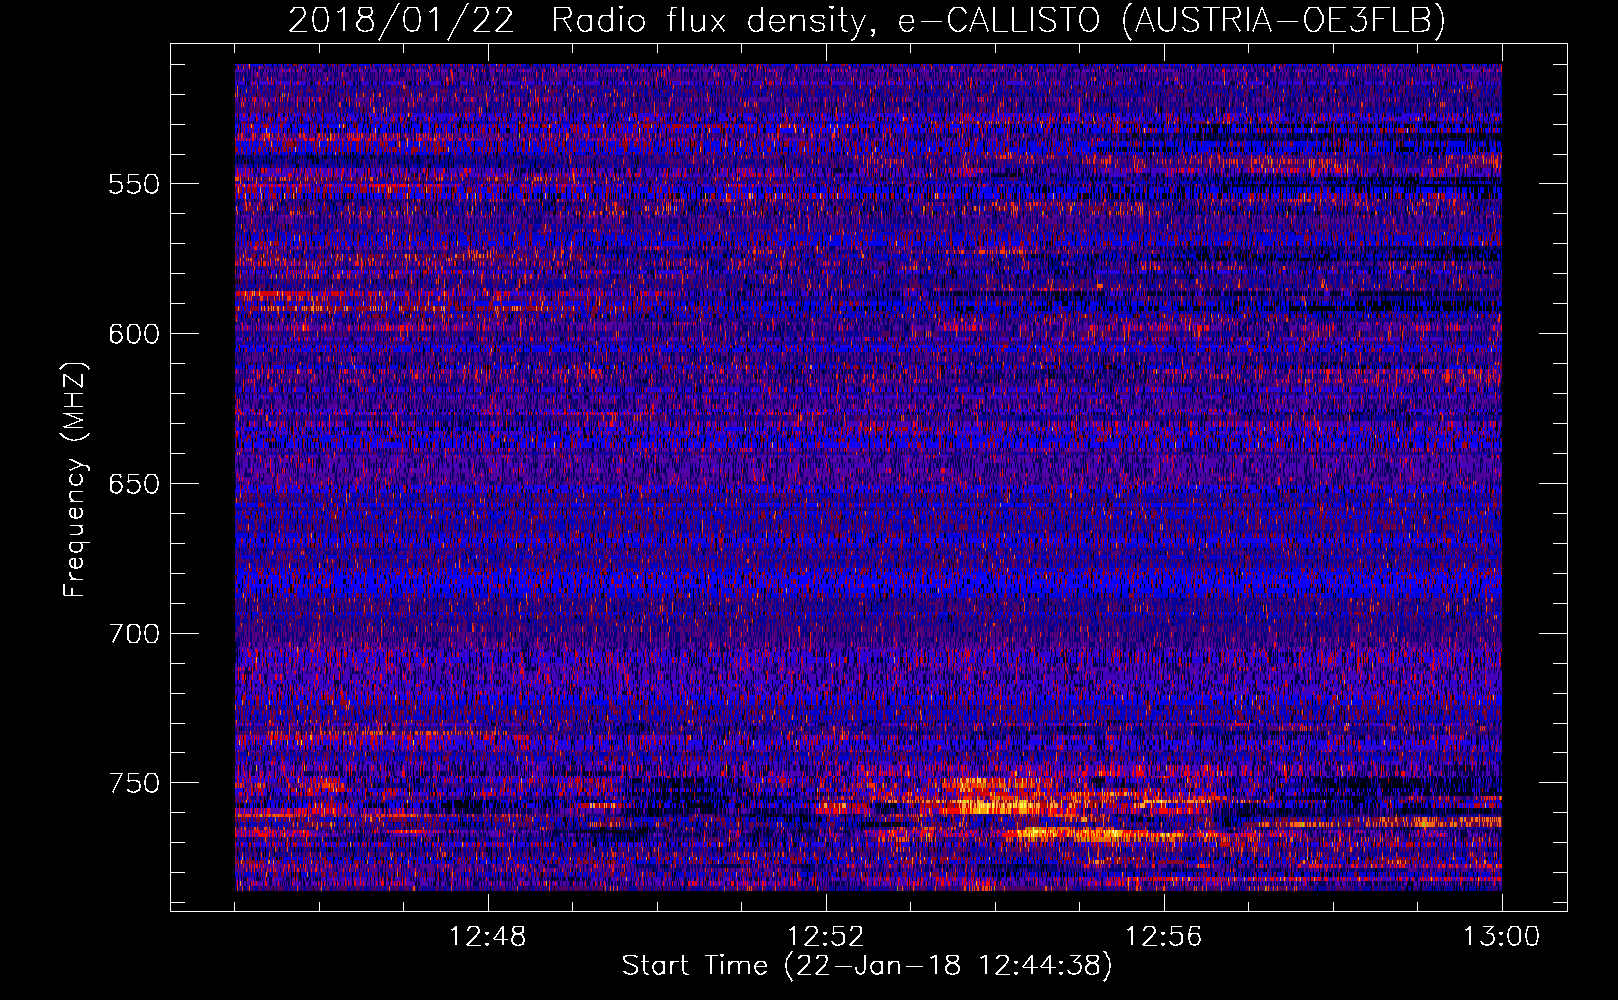This screenshot has width=1618, height=1000.
Task: Click the 13:00 time tick label
Action: click(x=1502, y=937)
